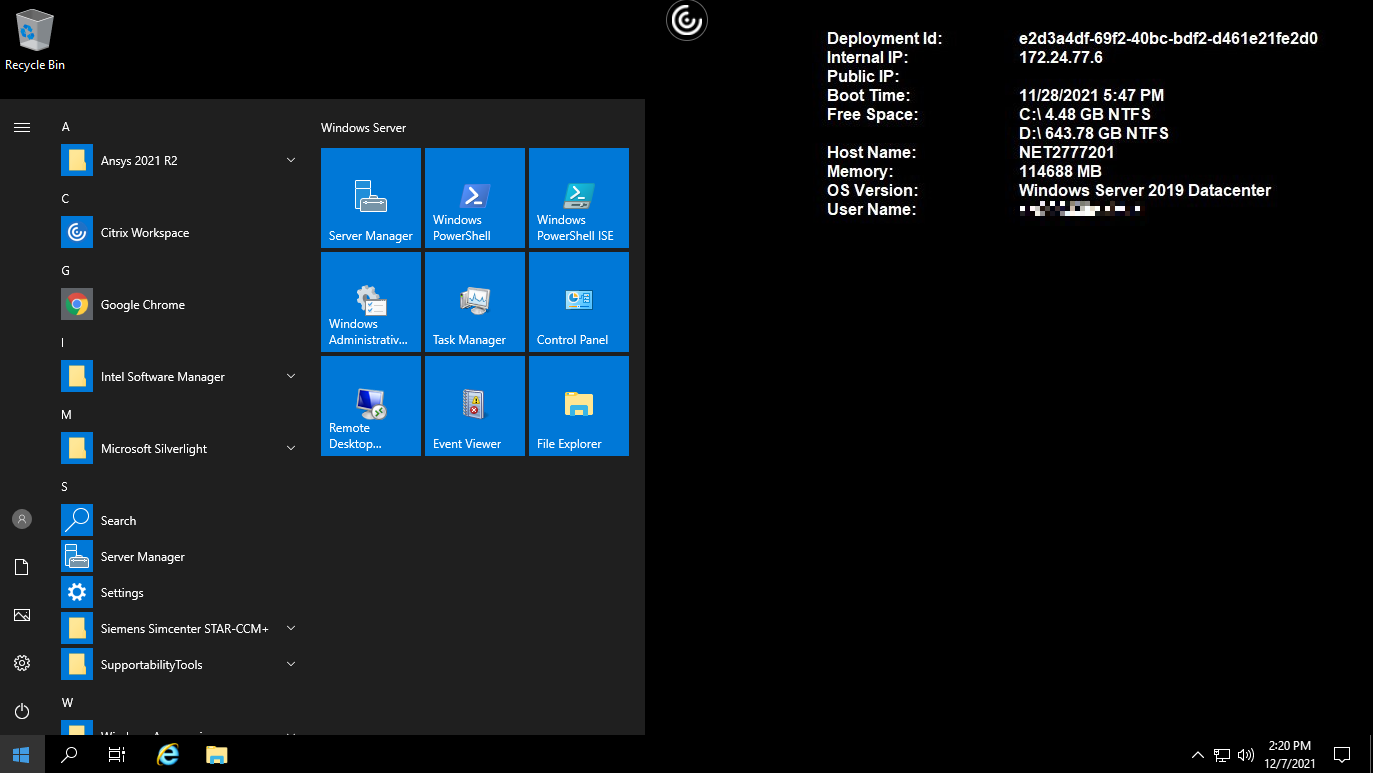Click the Citrix logo at the top of the desktop
The height and width of the screenshot is (773, 1373).
point(687,20)
